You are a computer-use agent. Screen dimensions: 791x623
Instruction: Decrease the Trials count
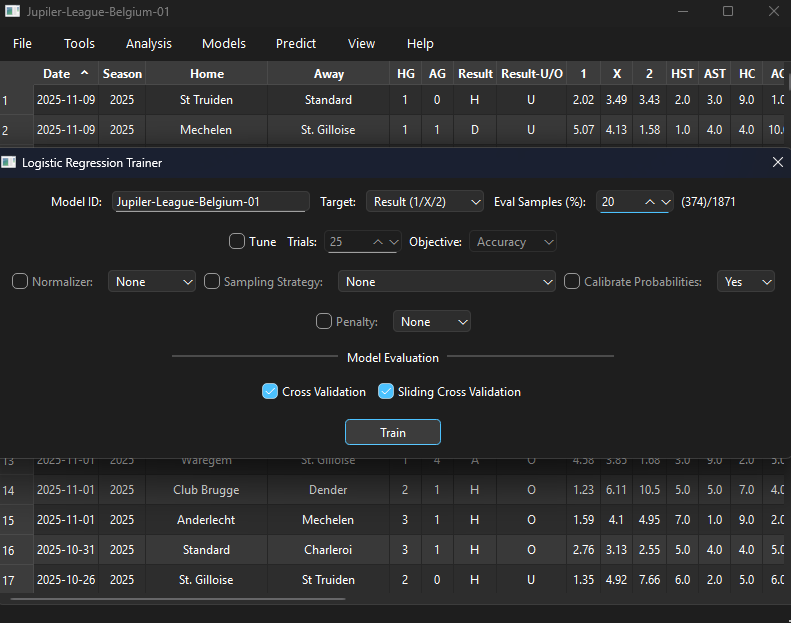[394, 242]
